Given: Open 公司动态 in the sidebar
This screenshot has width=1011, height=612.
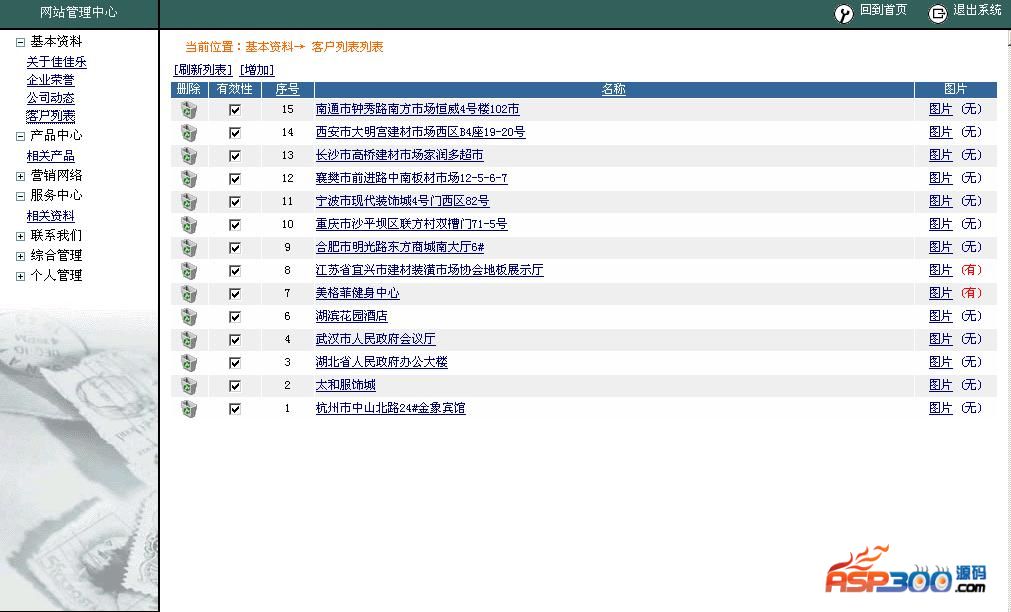Looking at the screenshot, I should point(50,98).
